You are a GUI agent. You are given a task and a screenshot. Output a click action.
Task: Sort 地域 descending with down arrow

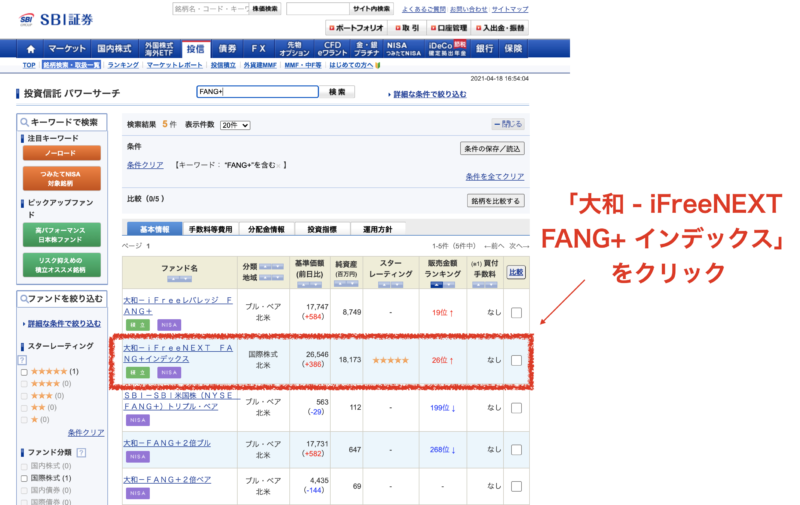(x=278, y=277)
